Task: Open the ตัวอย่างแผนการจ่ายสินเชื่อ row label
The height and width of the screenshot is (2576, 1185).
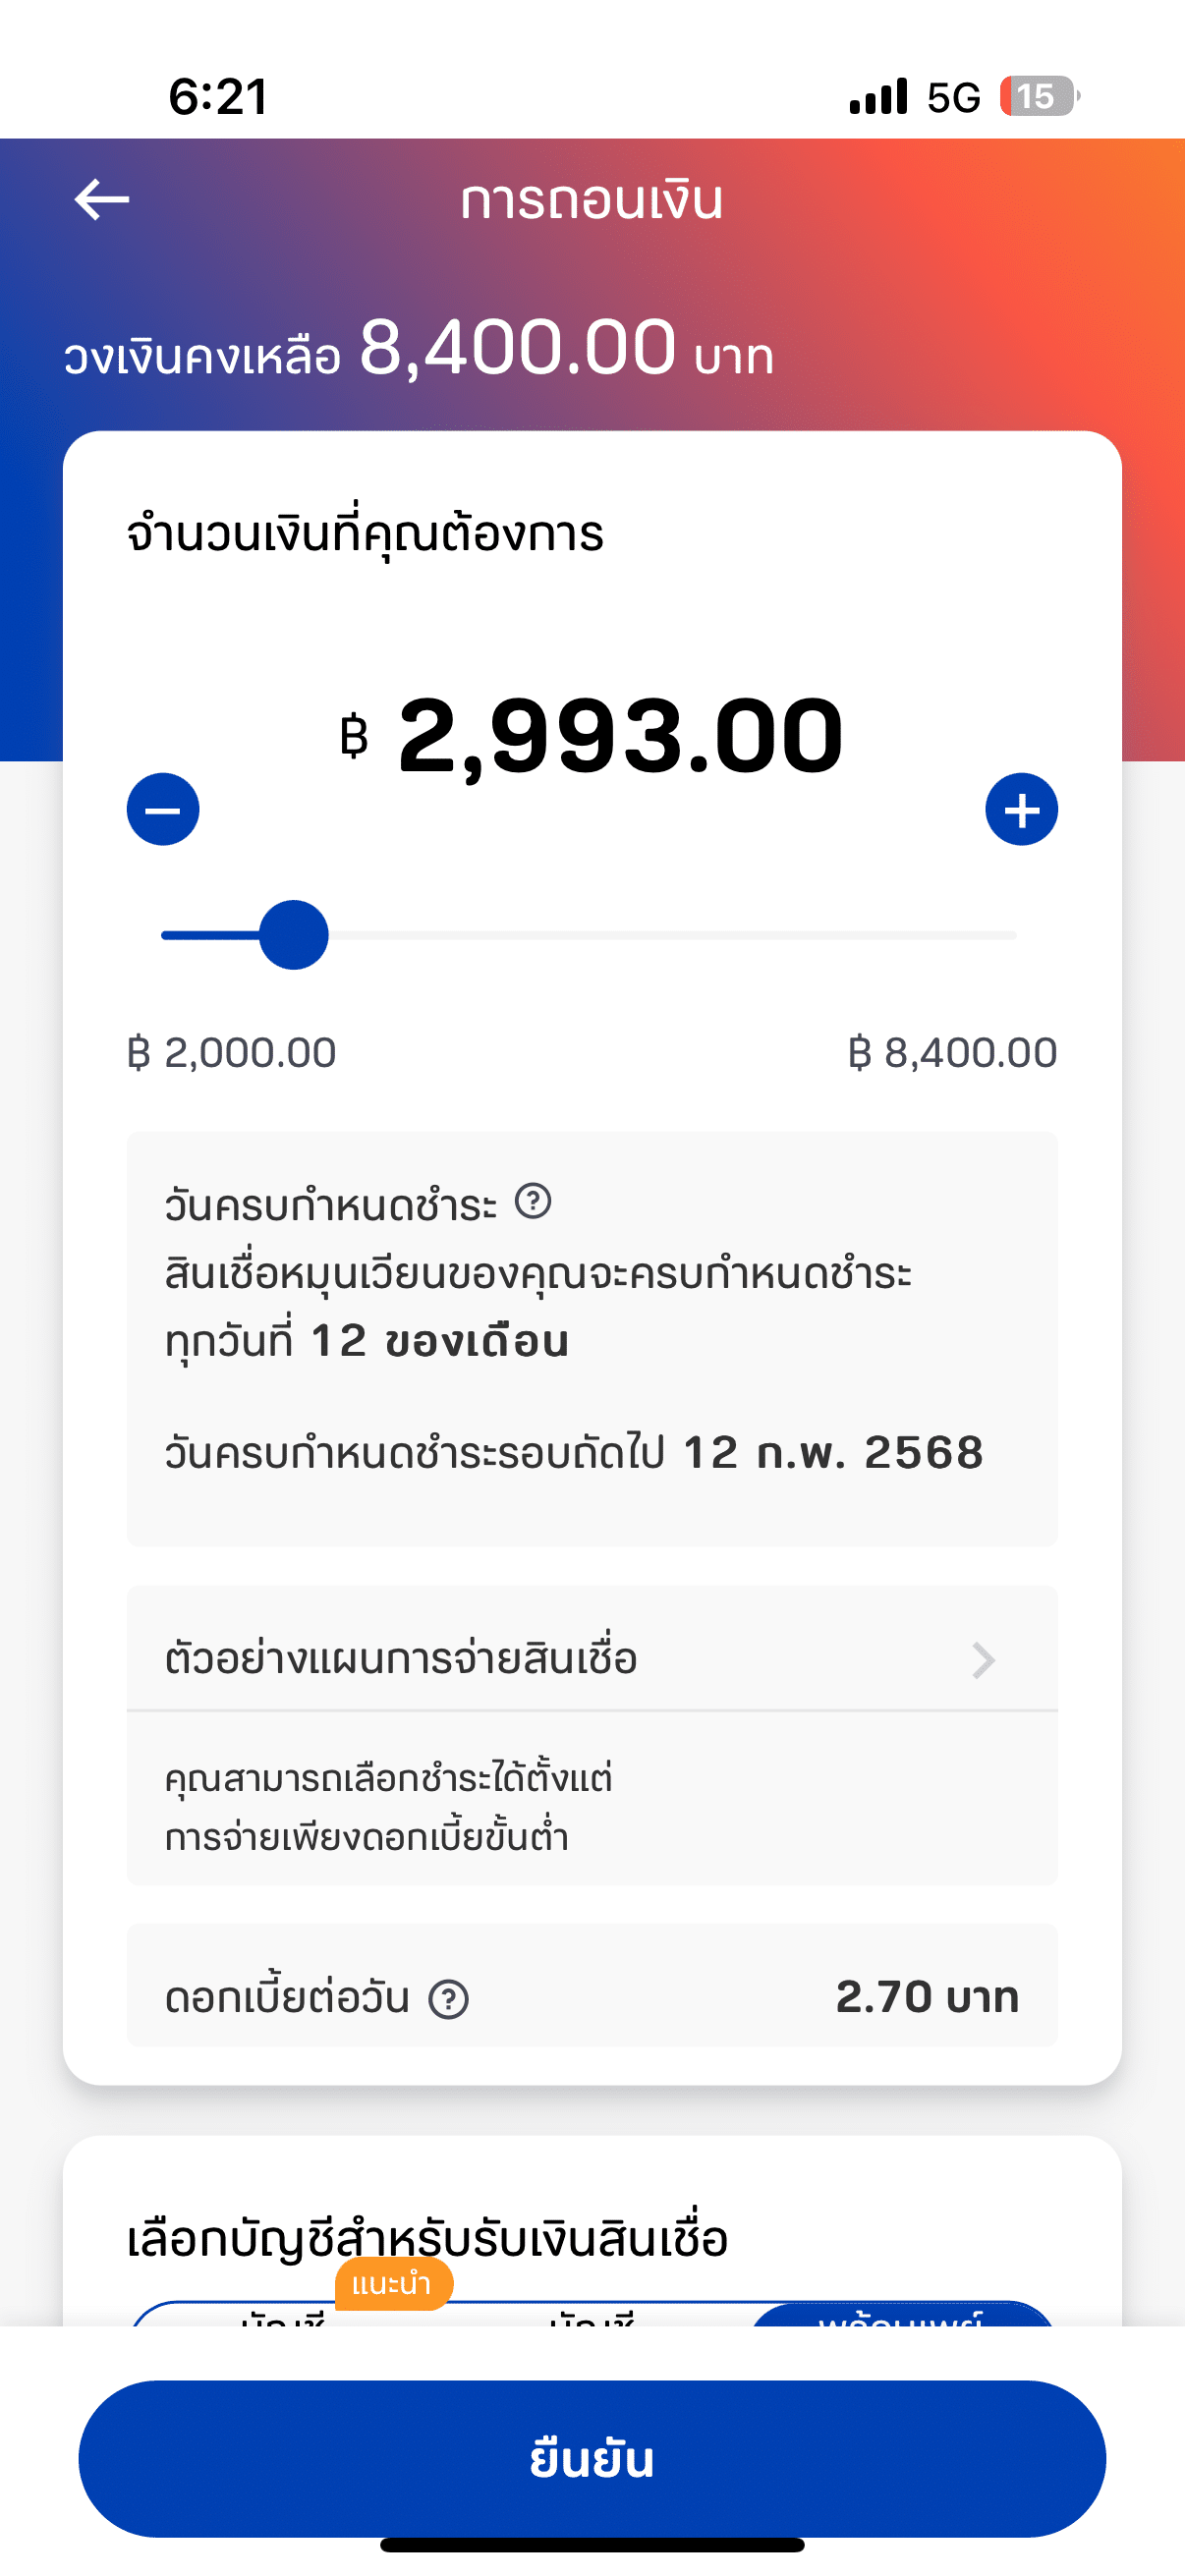Action: point(401,1659)
